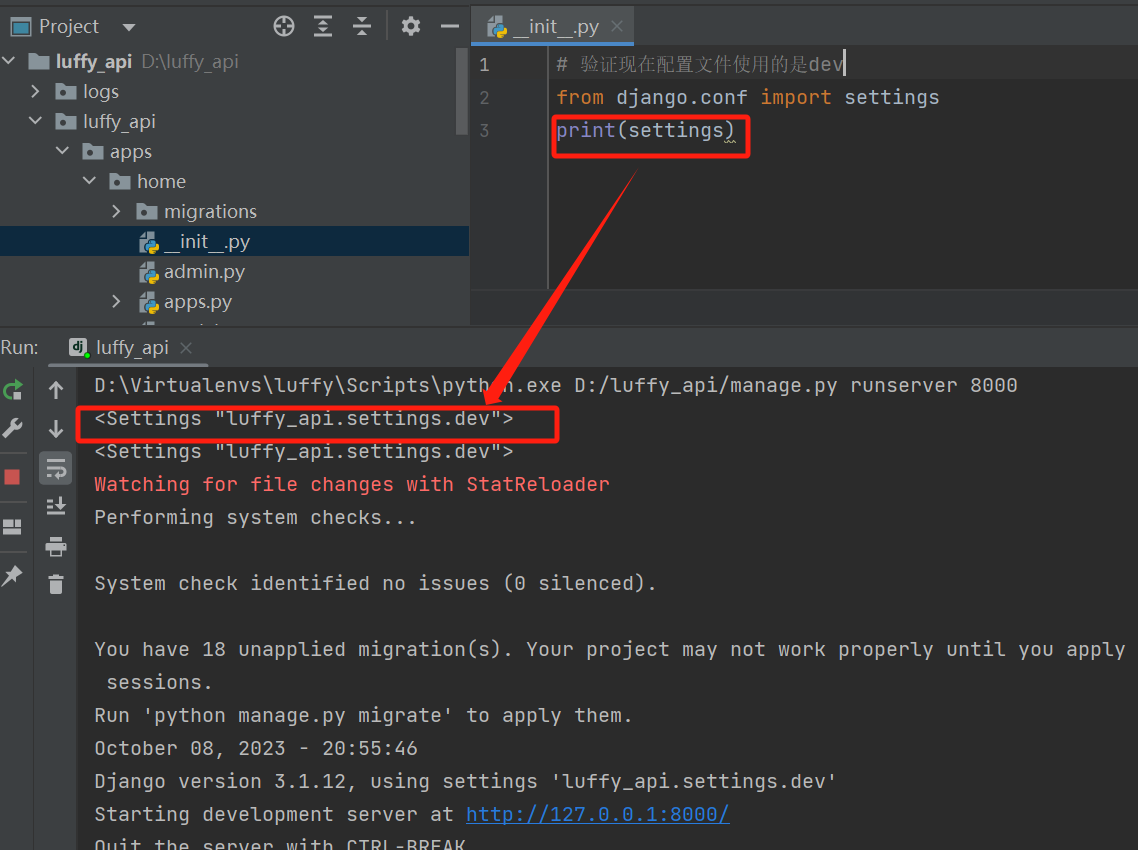Click line number 1 in editor gutter
This screenshot has height=850, width=1138.
click(485, 65)
